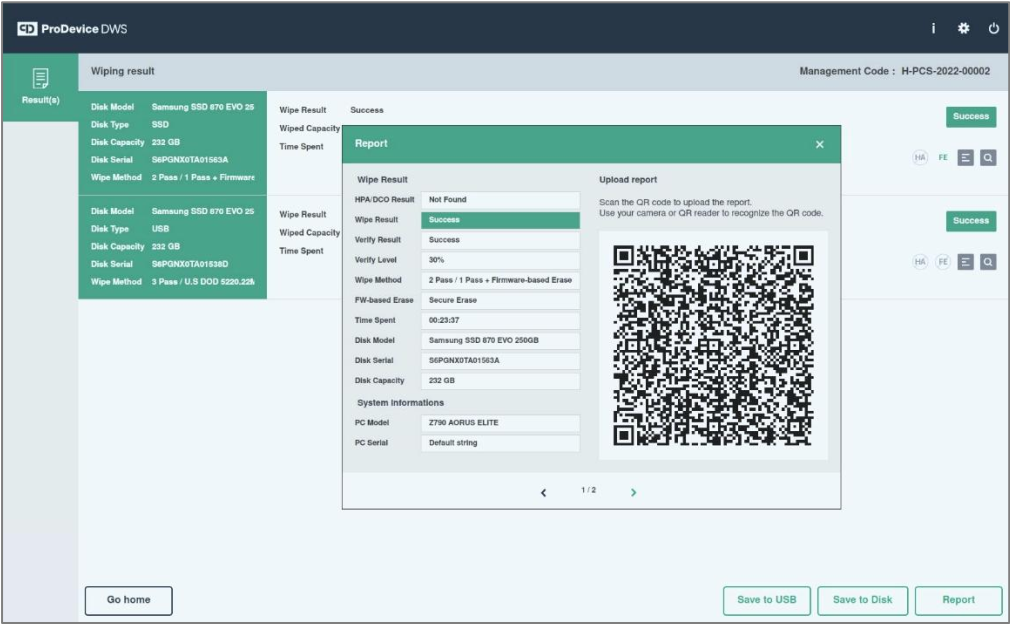Viewport: 1010px width, 624px height.
Task: Click Disk Model field in report
Action: [x=500, y=340]
